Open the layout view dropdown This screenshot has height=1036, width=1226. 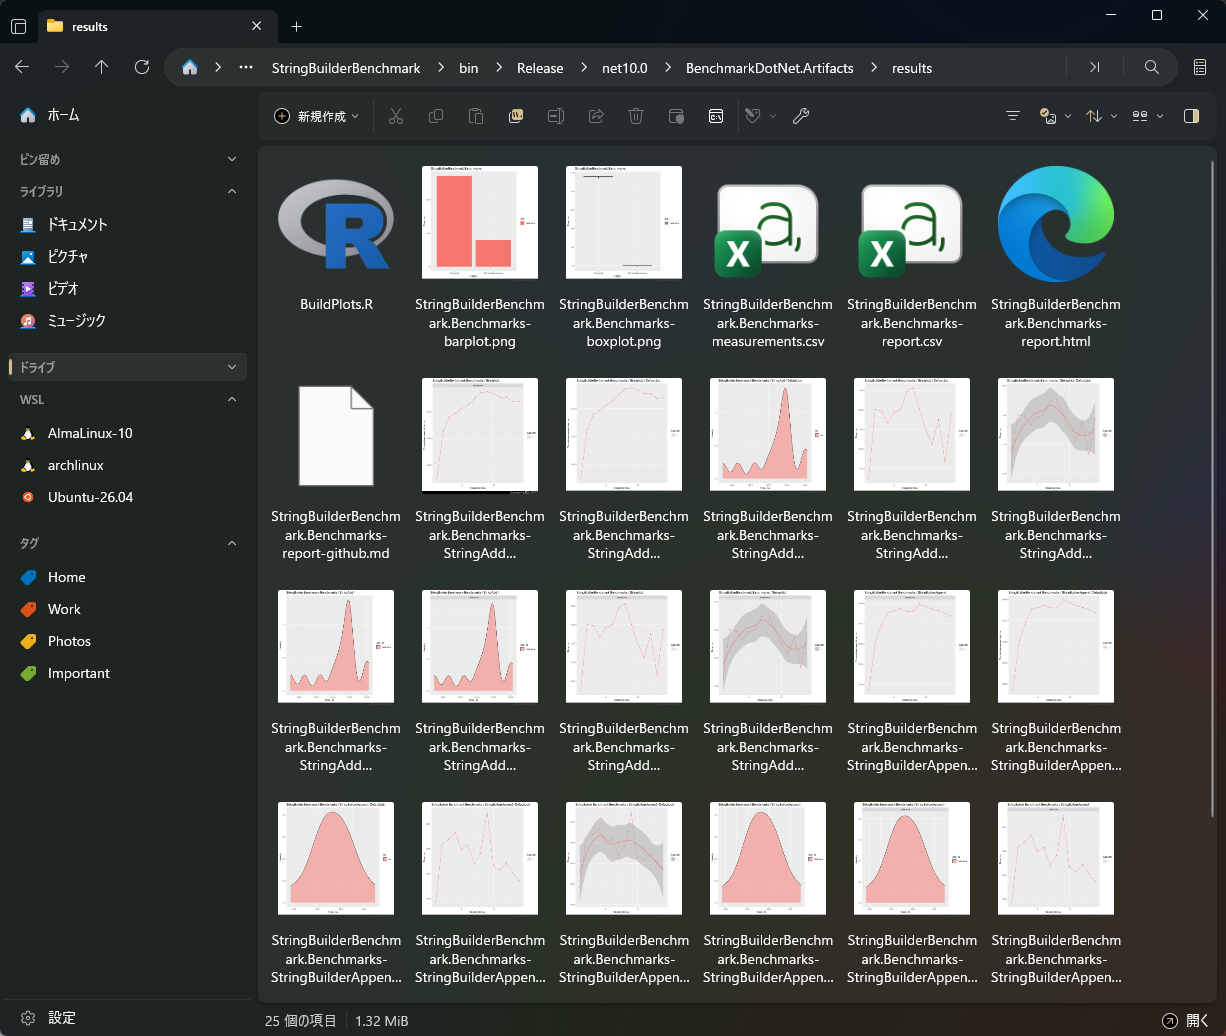tap(1148, 116)
